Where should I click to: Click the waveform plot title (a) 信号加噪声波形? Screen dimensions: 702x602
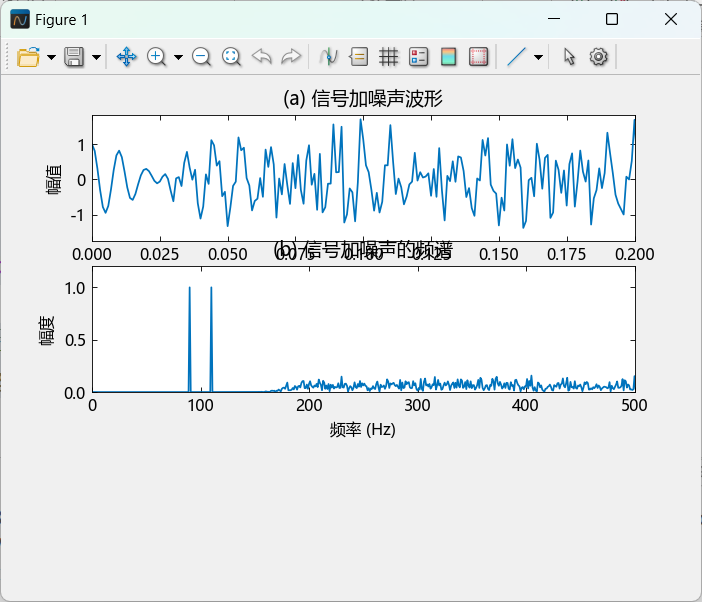point(363,98)
